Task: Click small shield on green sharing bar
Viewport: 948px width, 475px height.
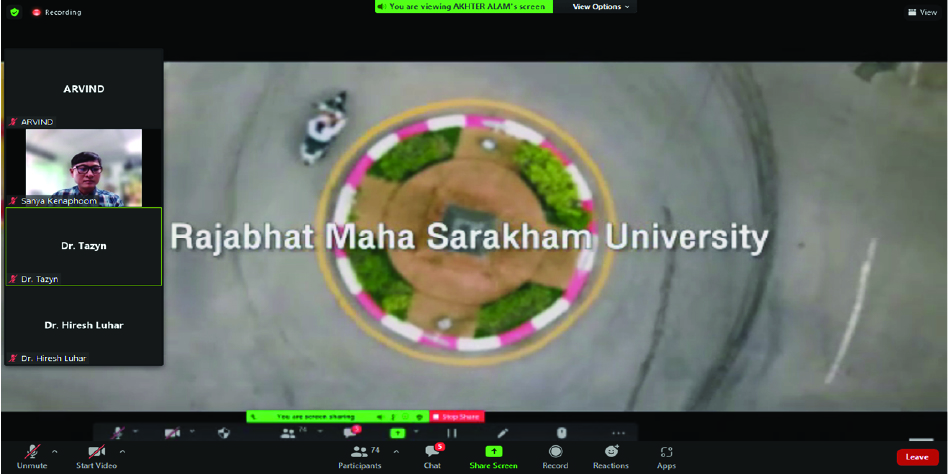Action: coord(419,417)
